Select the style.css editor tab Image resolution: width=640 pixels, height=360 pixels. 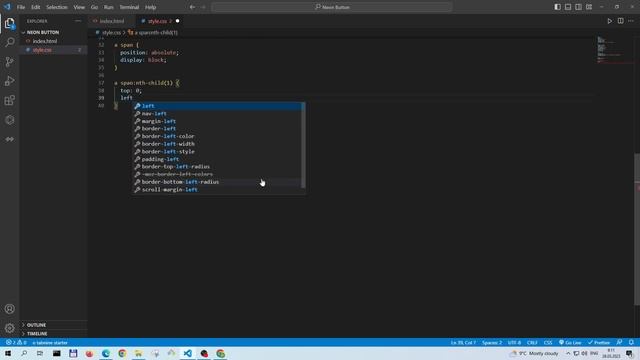point(159,21)
